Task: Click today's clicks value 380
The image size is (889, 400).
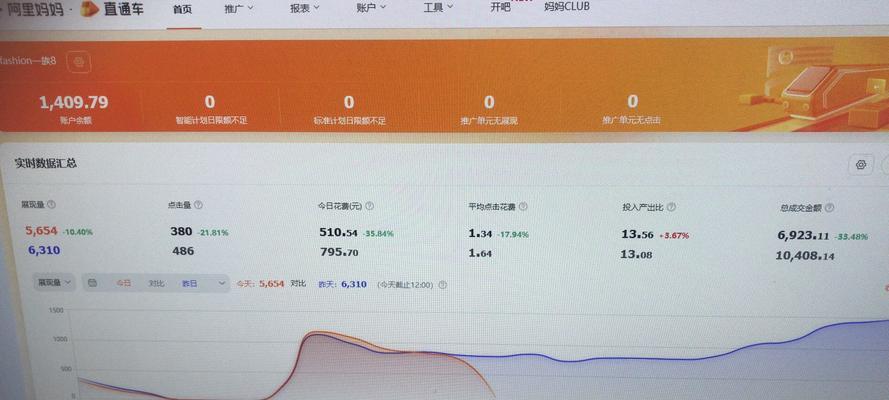Action: click(x=181, y=231)
